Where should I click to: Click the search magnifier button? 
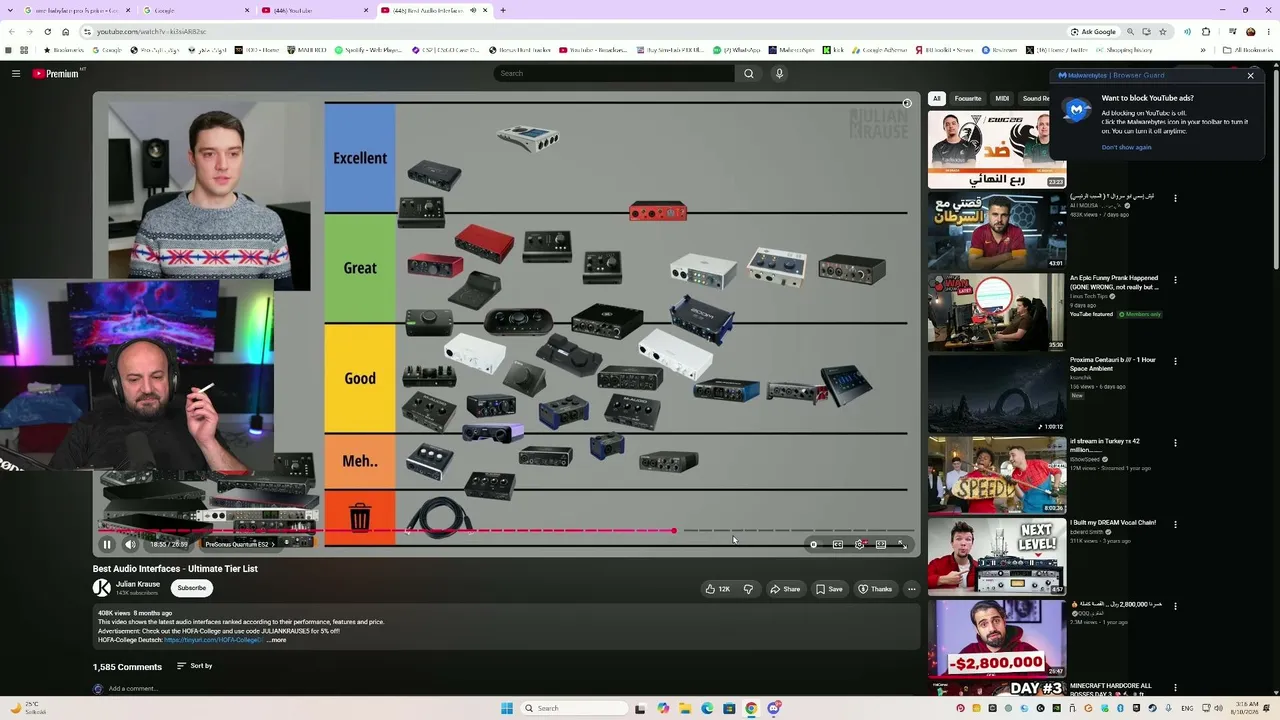click(x=748, y=73)
